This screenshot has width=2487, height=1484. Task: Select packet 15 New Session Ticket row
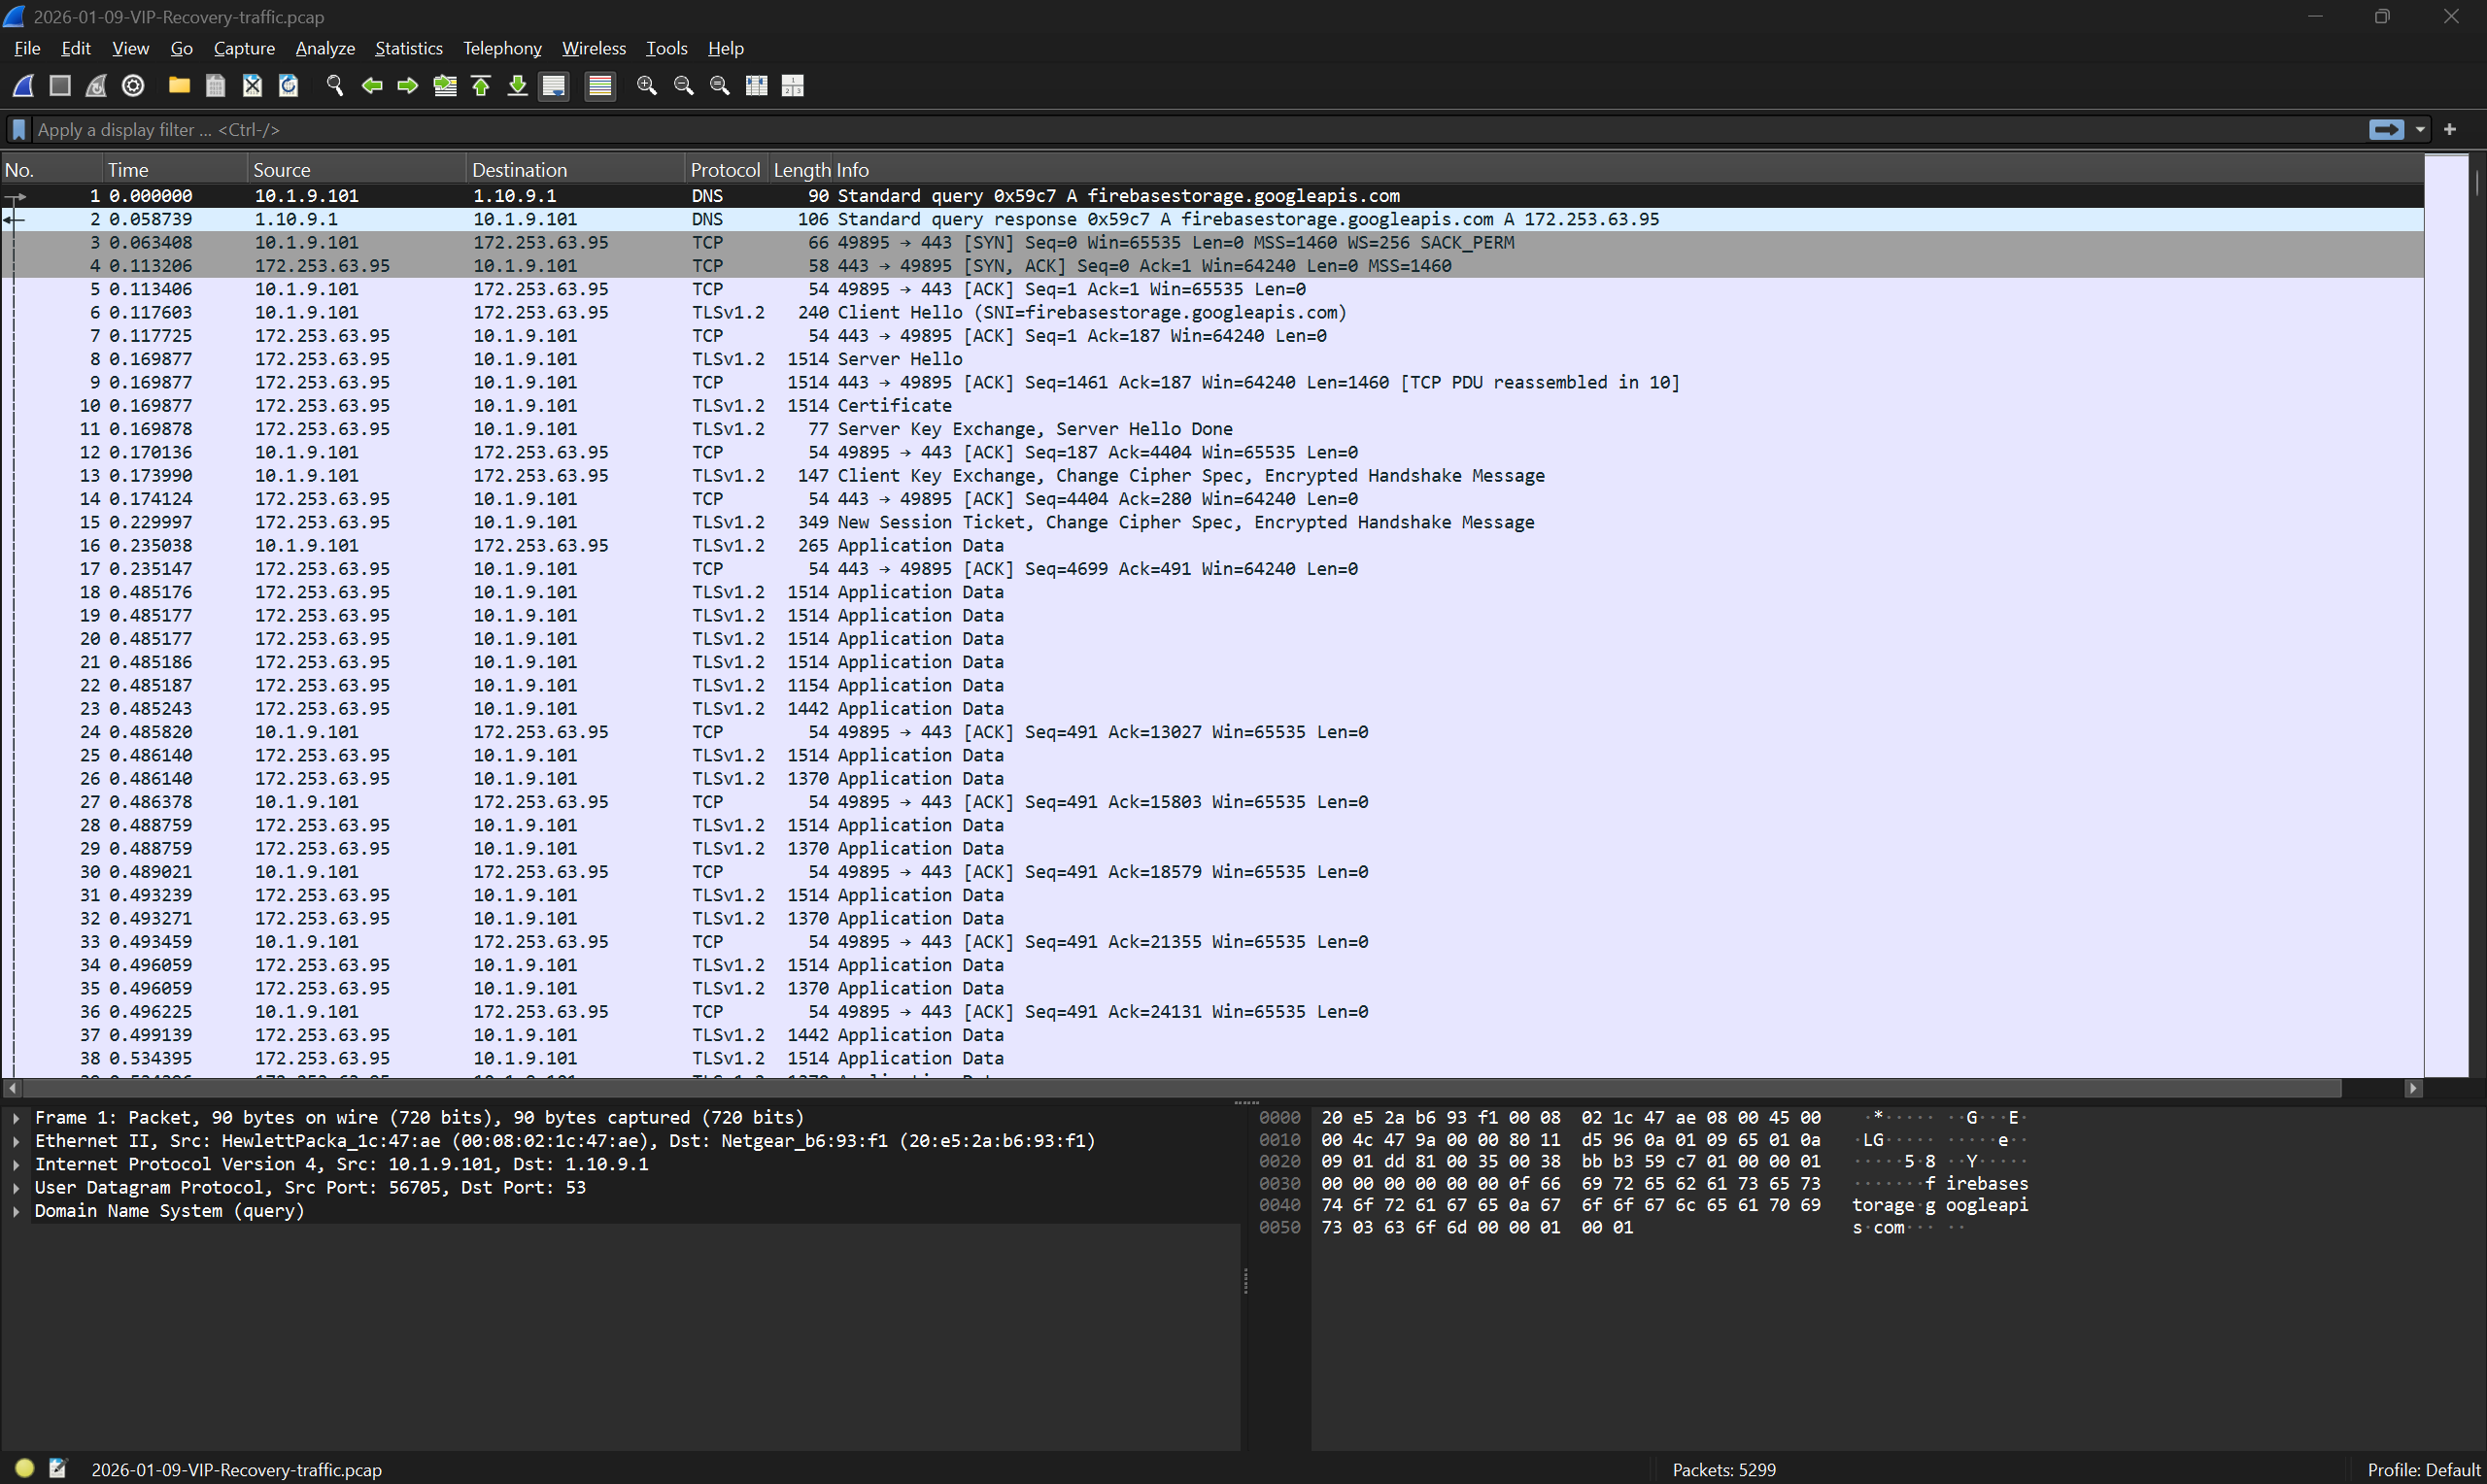coord(1213,522)
